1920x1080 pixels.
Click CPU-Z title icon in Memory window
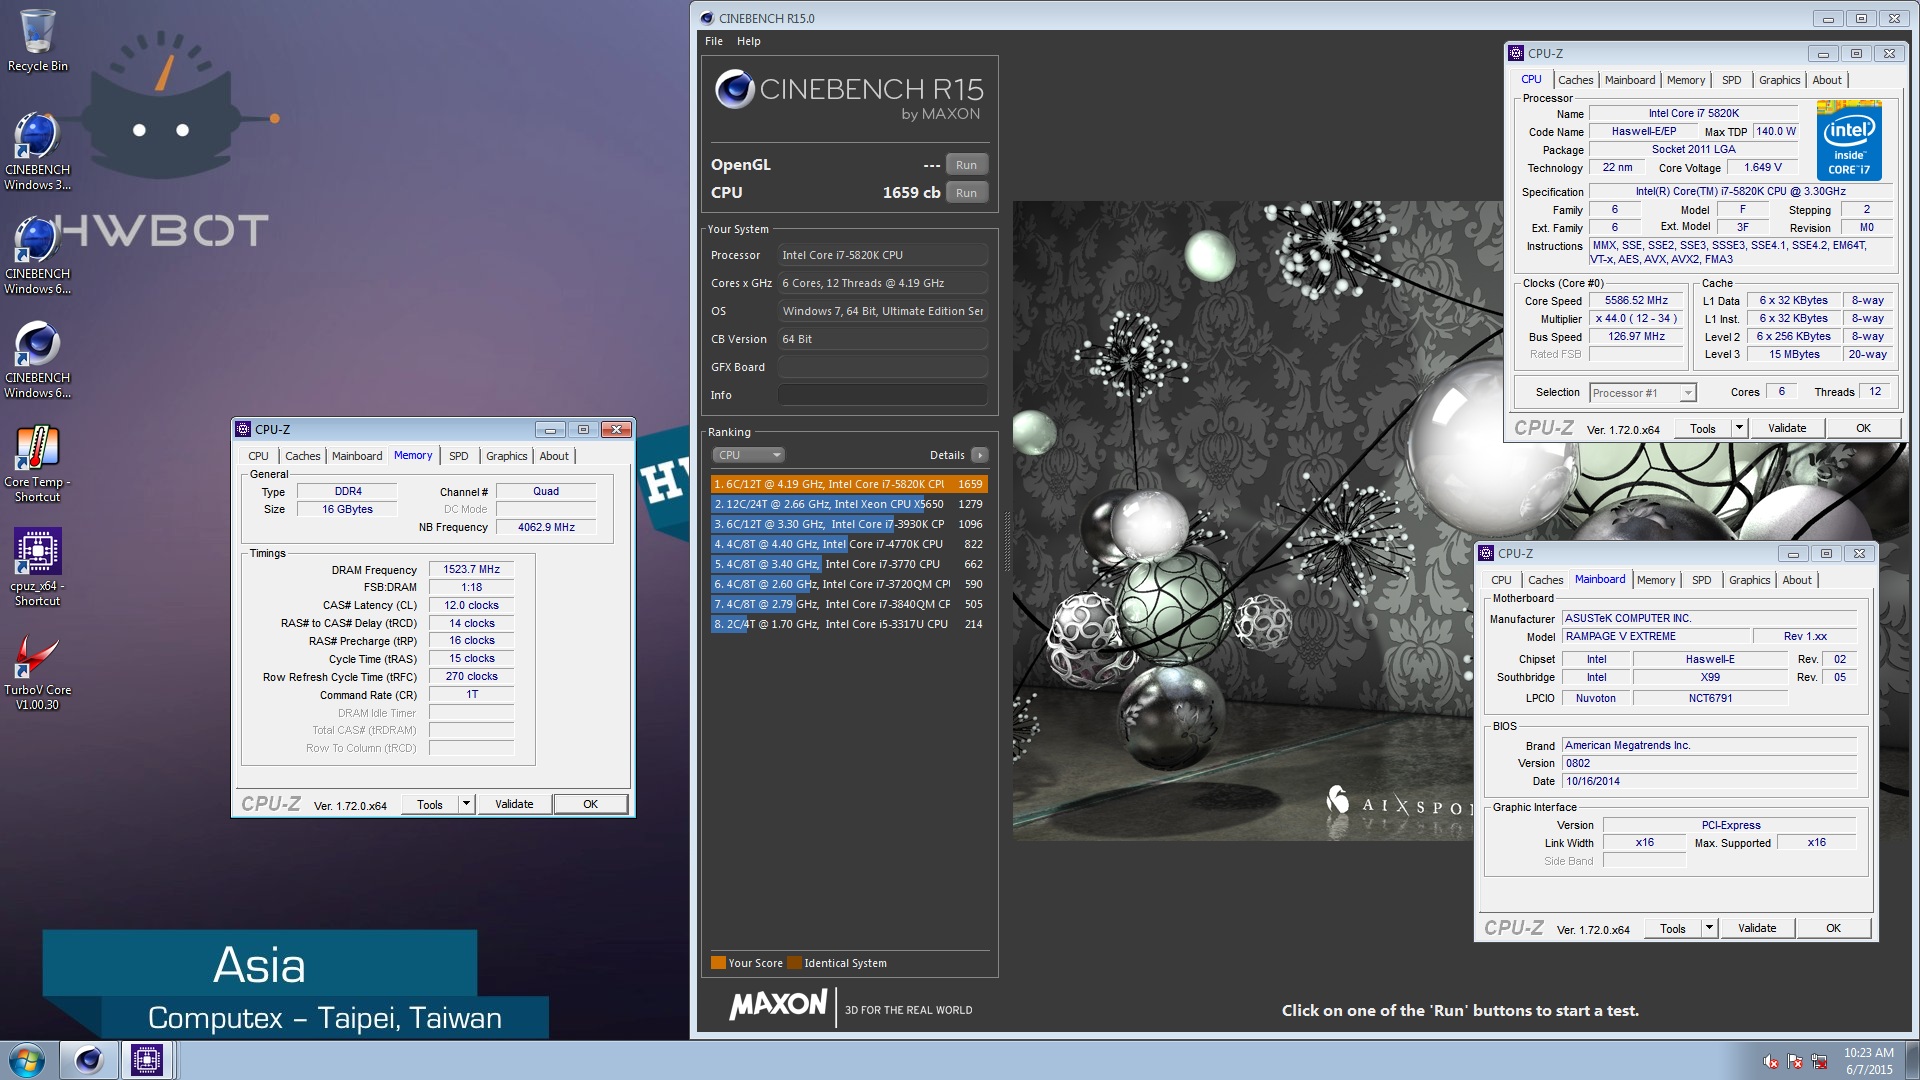coord(243,429)
